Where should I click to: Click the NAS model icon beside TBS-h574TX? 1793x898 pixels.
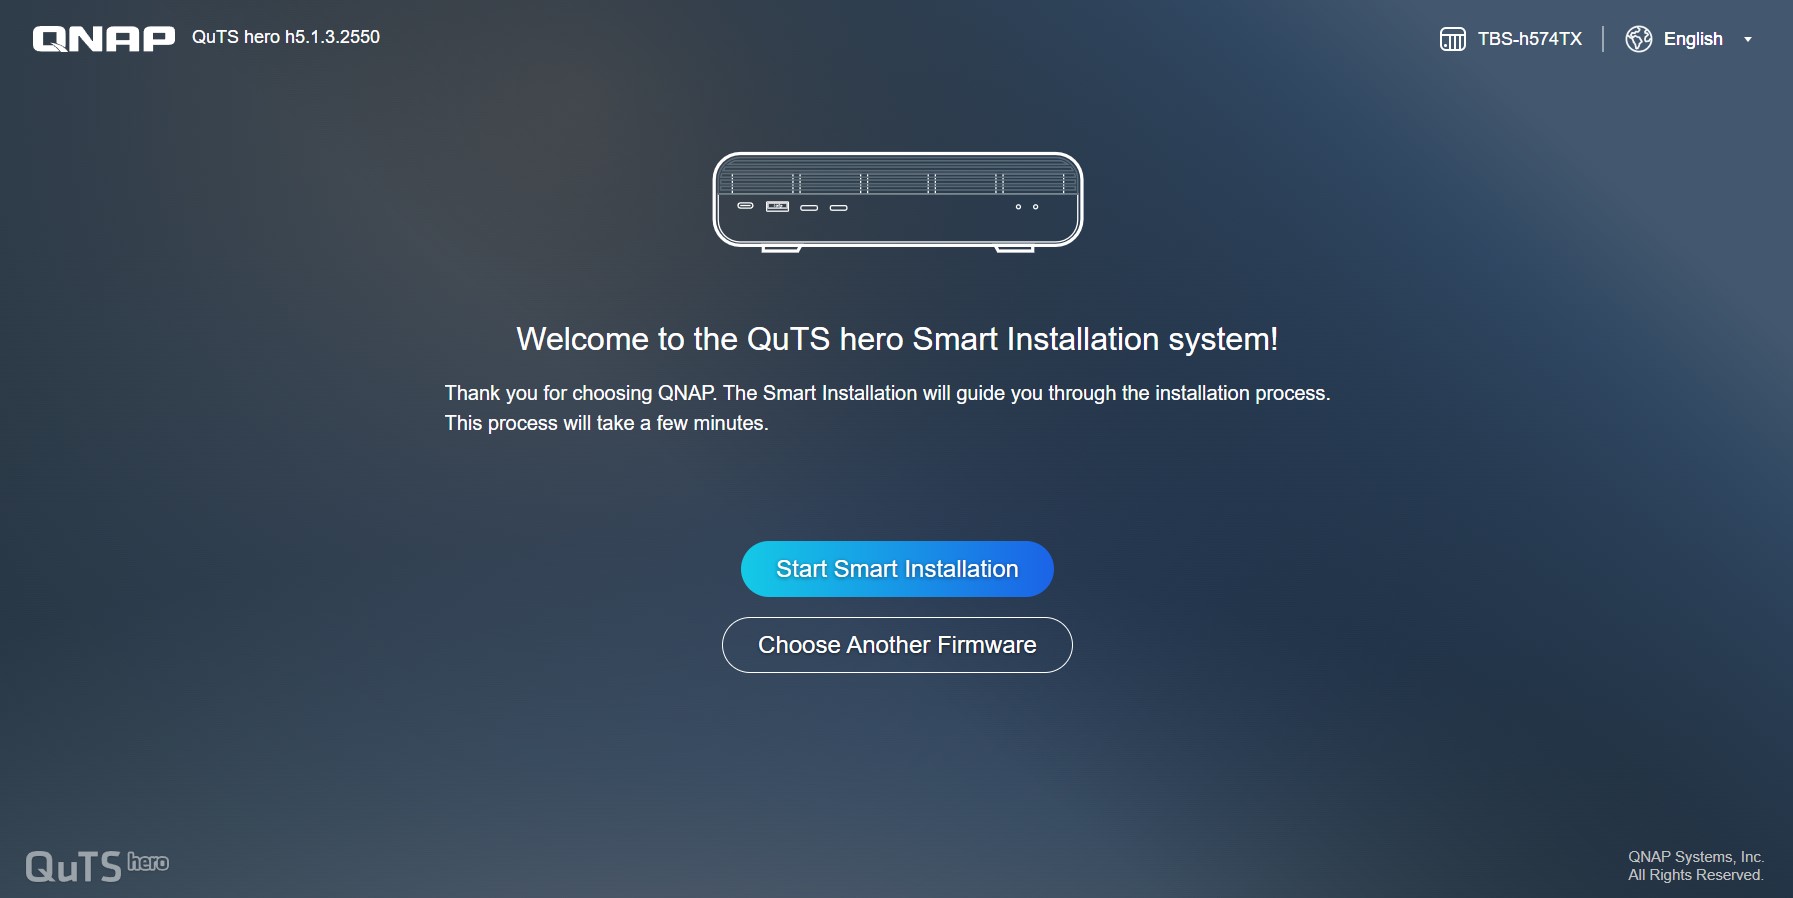(1452, 39)
